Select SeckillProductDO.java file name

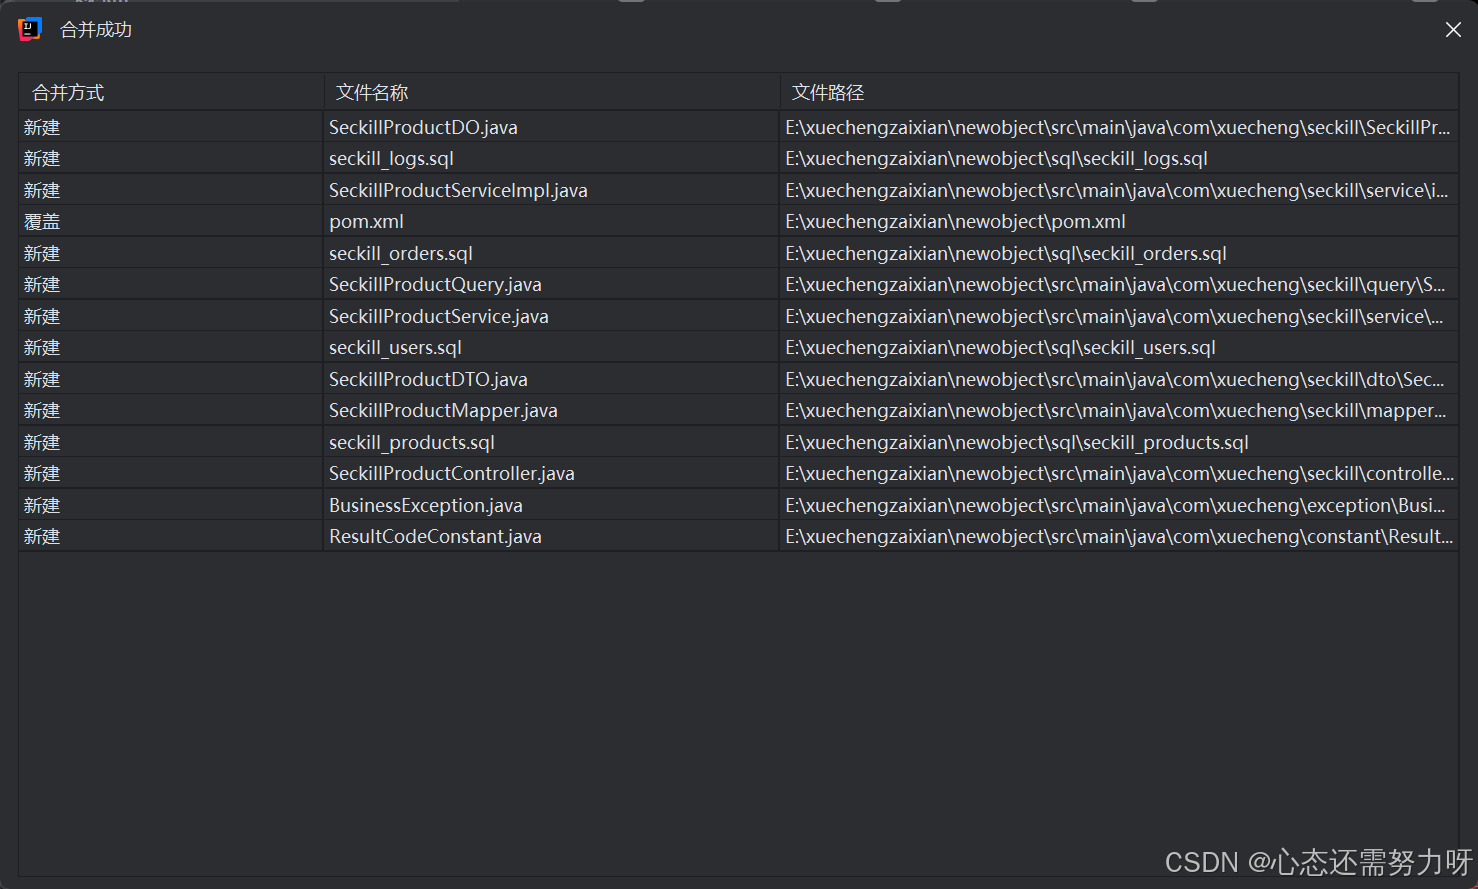(423, 127)
